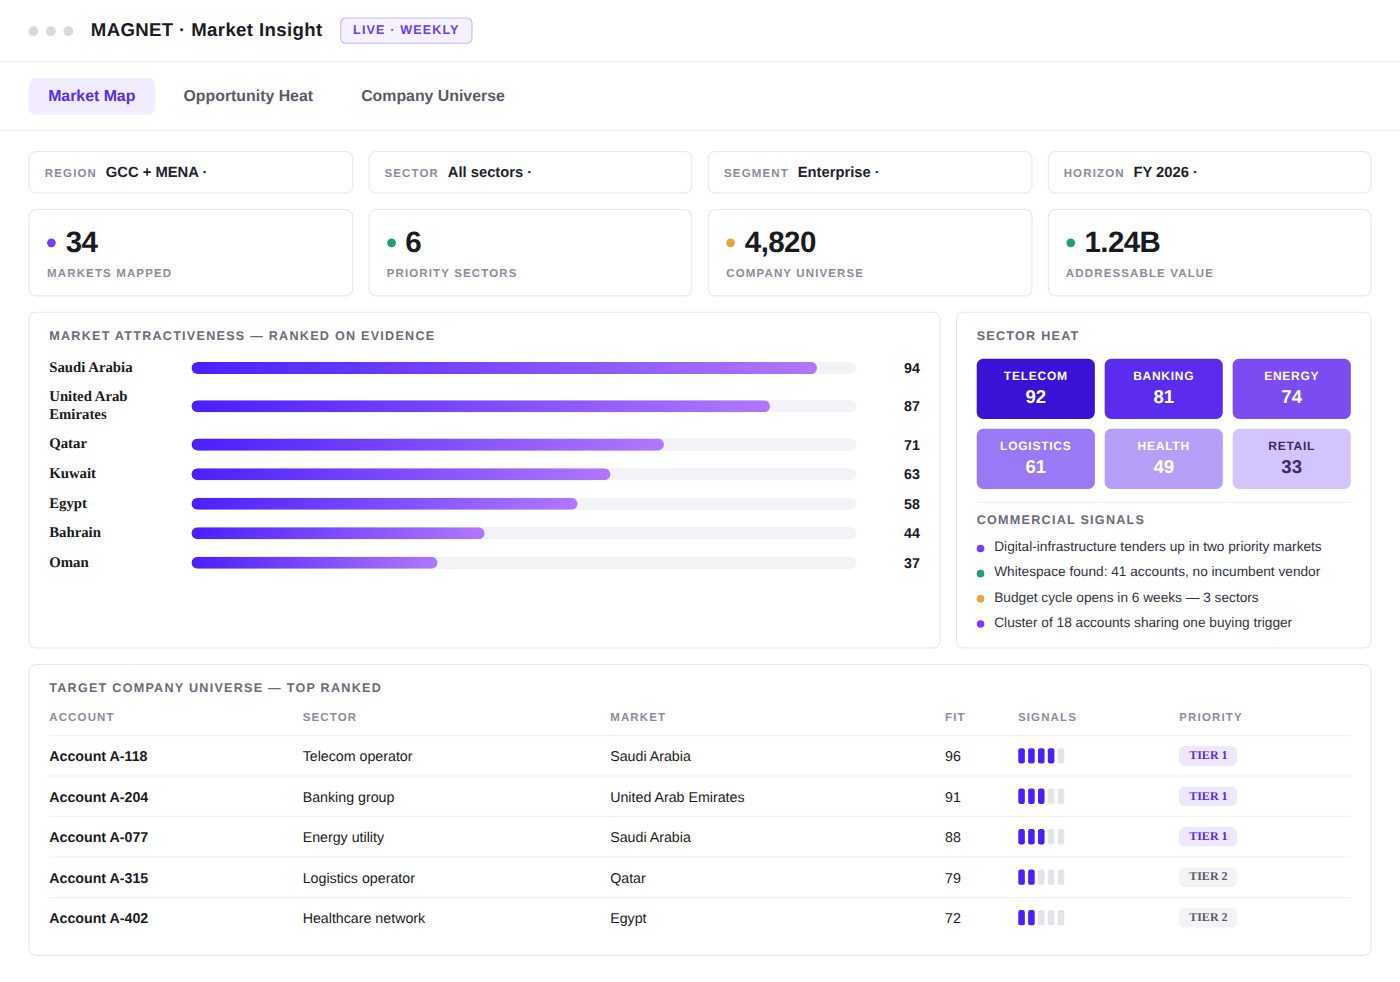Click Digital-infrastructure tenders signal text
1400x982 pixels.
(1157, 547)
